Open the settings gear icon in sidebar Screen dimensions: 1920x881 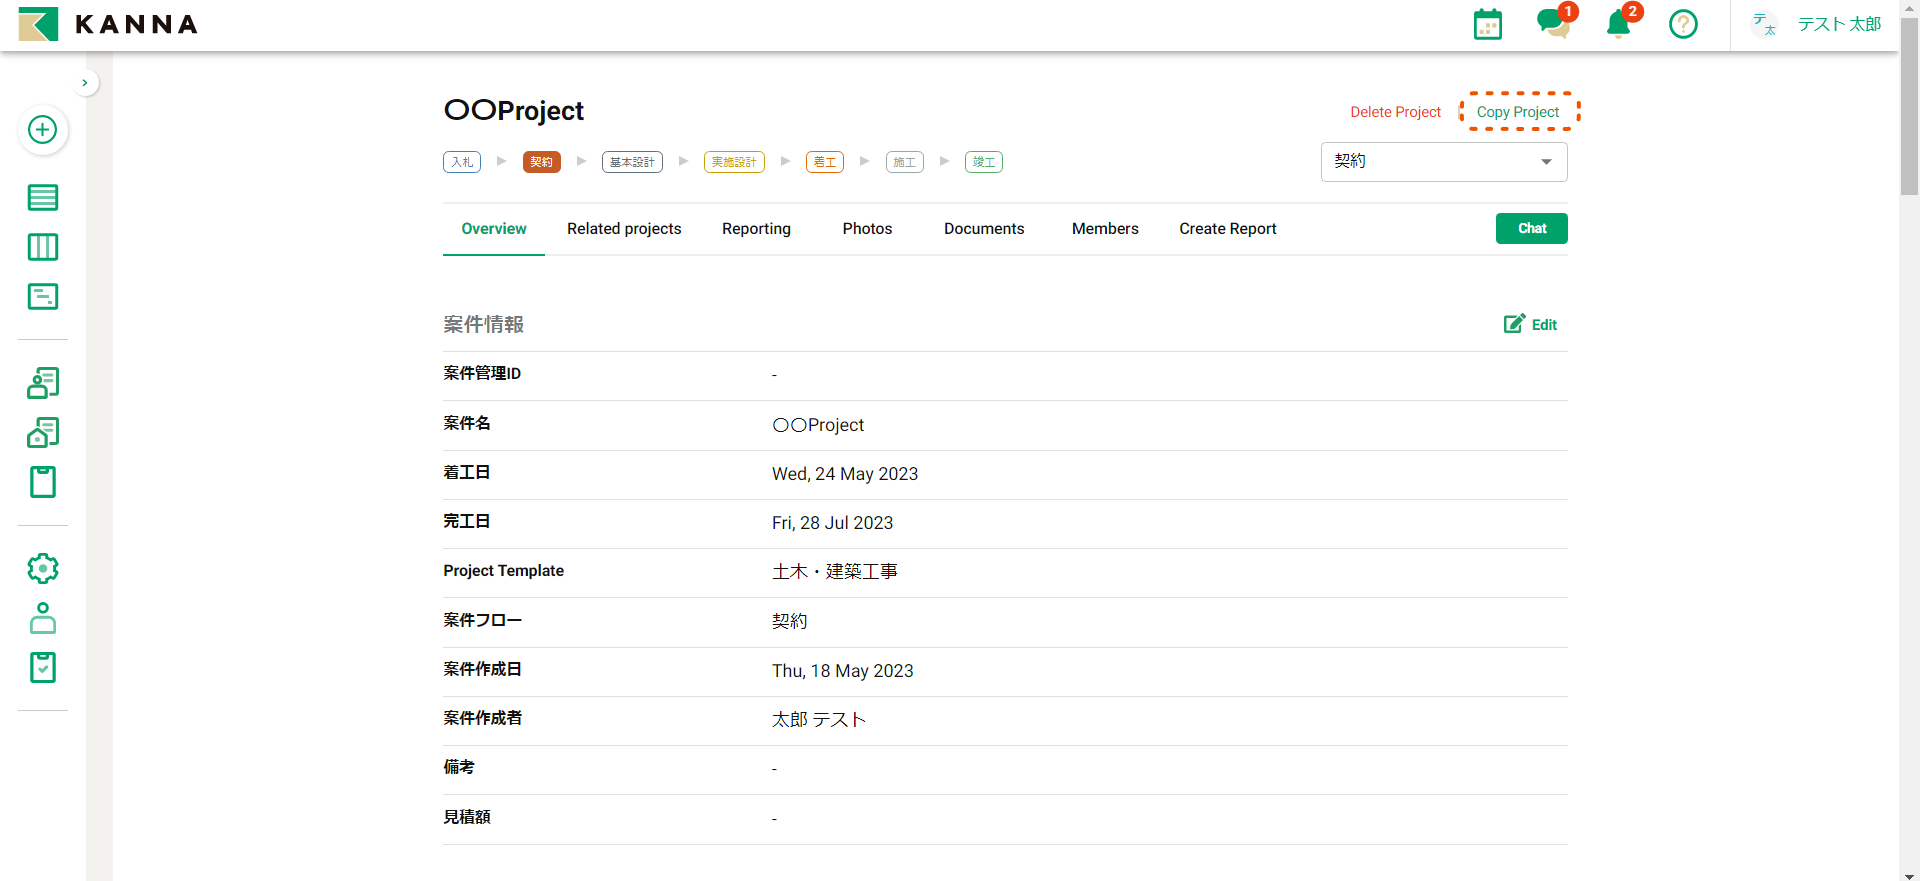pos(42,569)
